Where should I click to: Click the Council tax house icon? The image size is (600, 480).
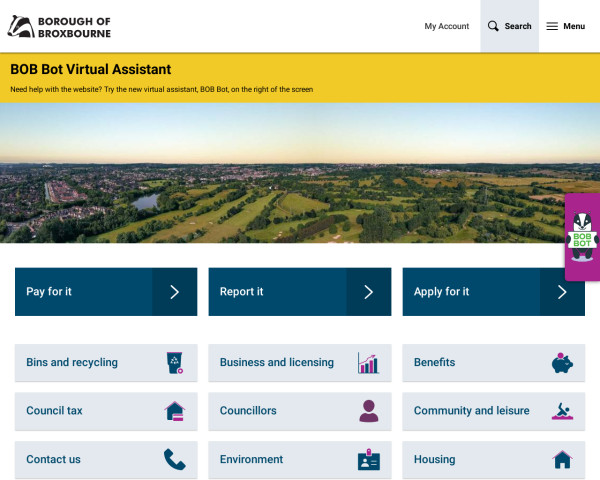[x=175, y=411]
